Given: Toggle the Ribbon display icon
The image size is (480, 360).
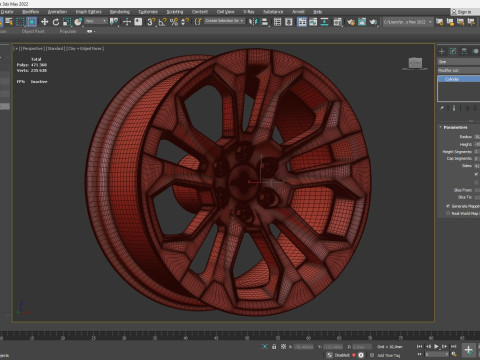Looking at the screenshot, I should click(x=302, y=22).
